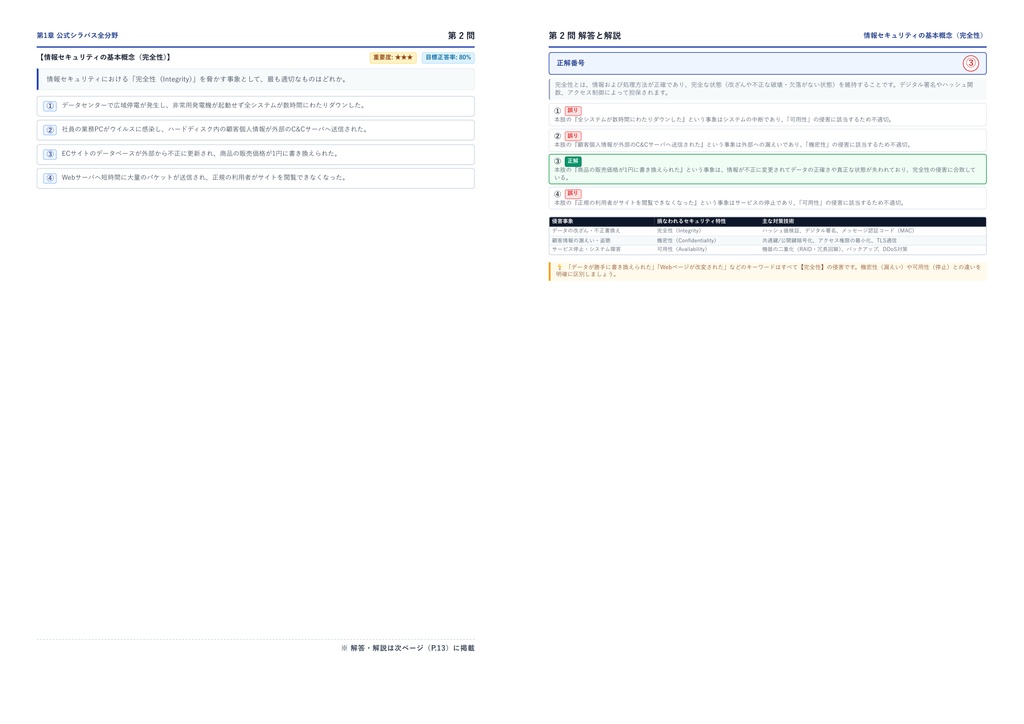Click the explanation mentioning 全システムが数時間にわたりダウンした

click(723, 119)
